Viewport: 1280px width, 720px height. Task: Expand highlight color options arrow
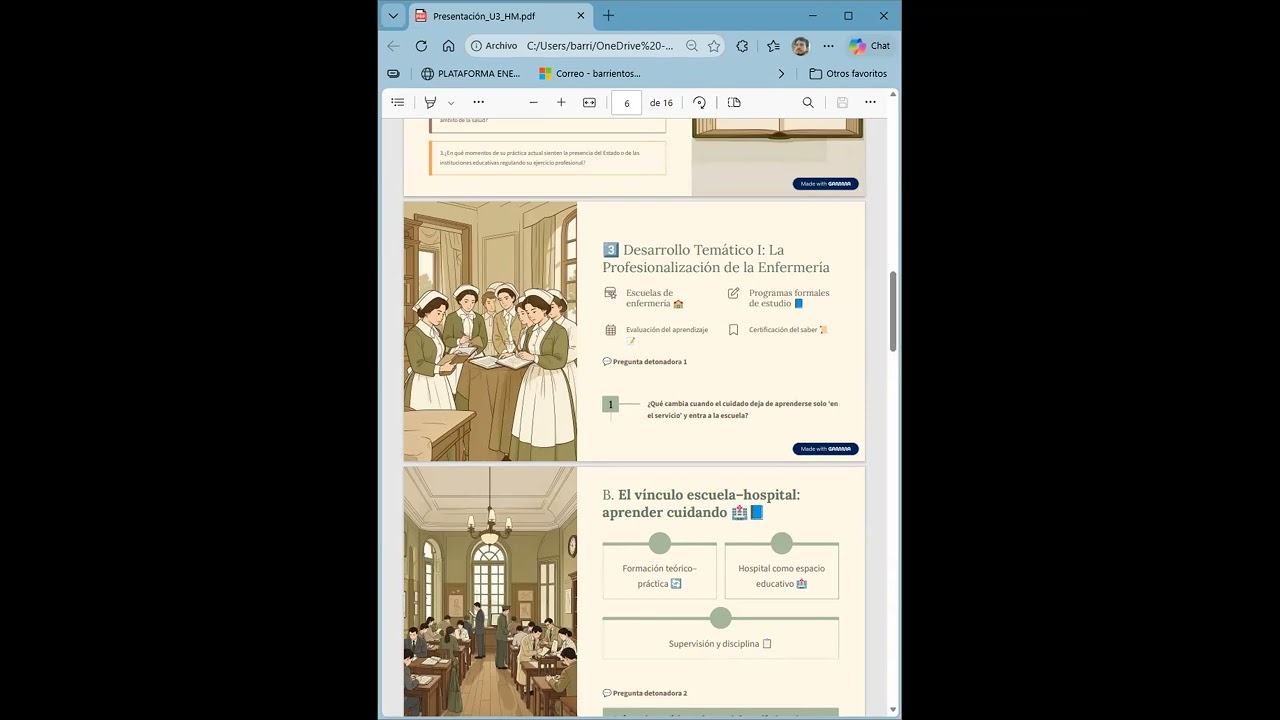[451, 103]
